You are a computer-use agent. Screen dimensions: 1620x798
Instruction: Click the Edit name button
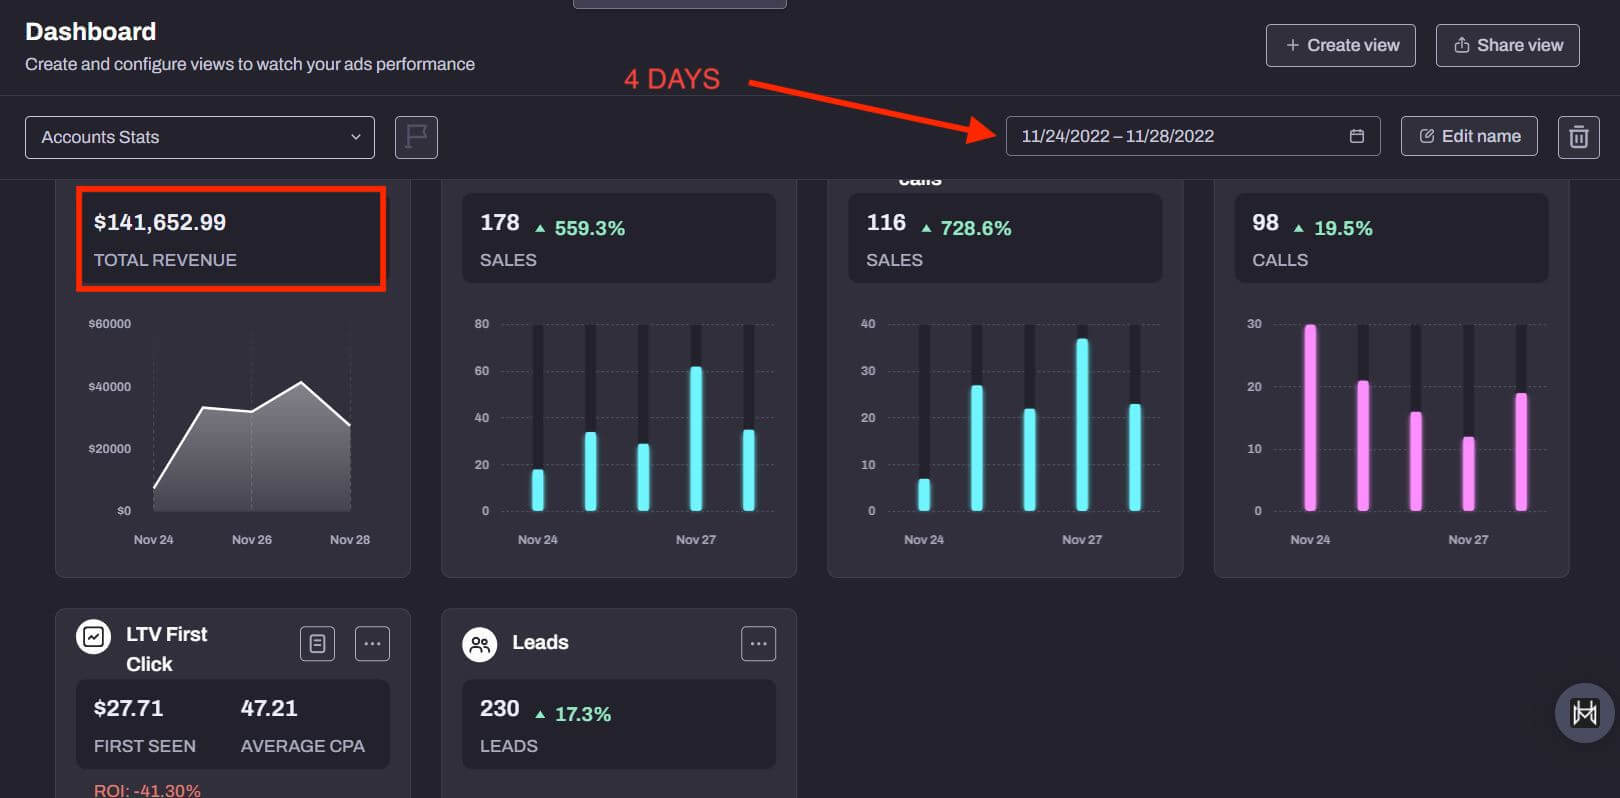tap(1469, 136)
